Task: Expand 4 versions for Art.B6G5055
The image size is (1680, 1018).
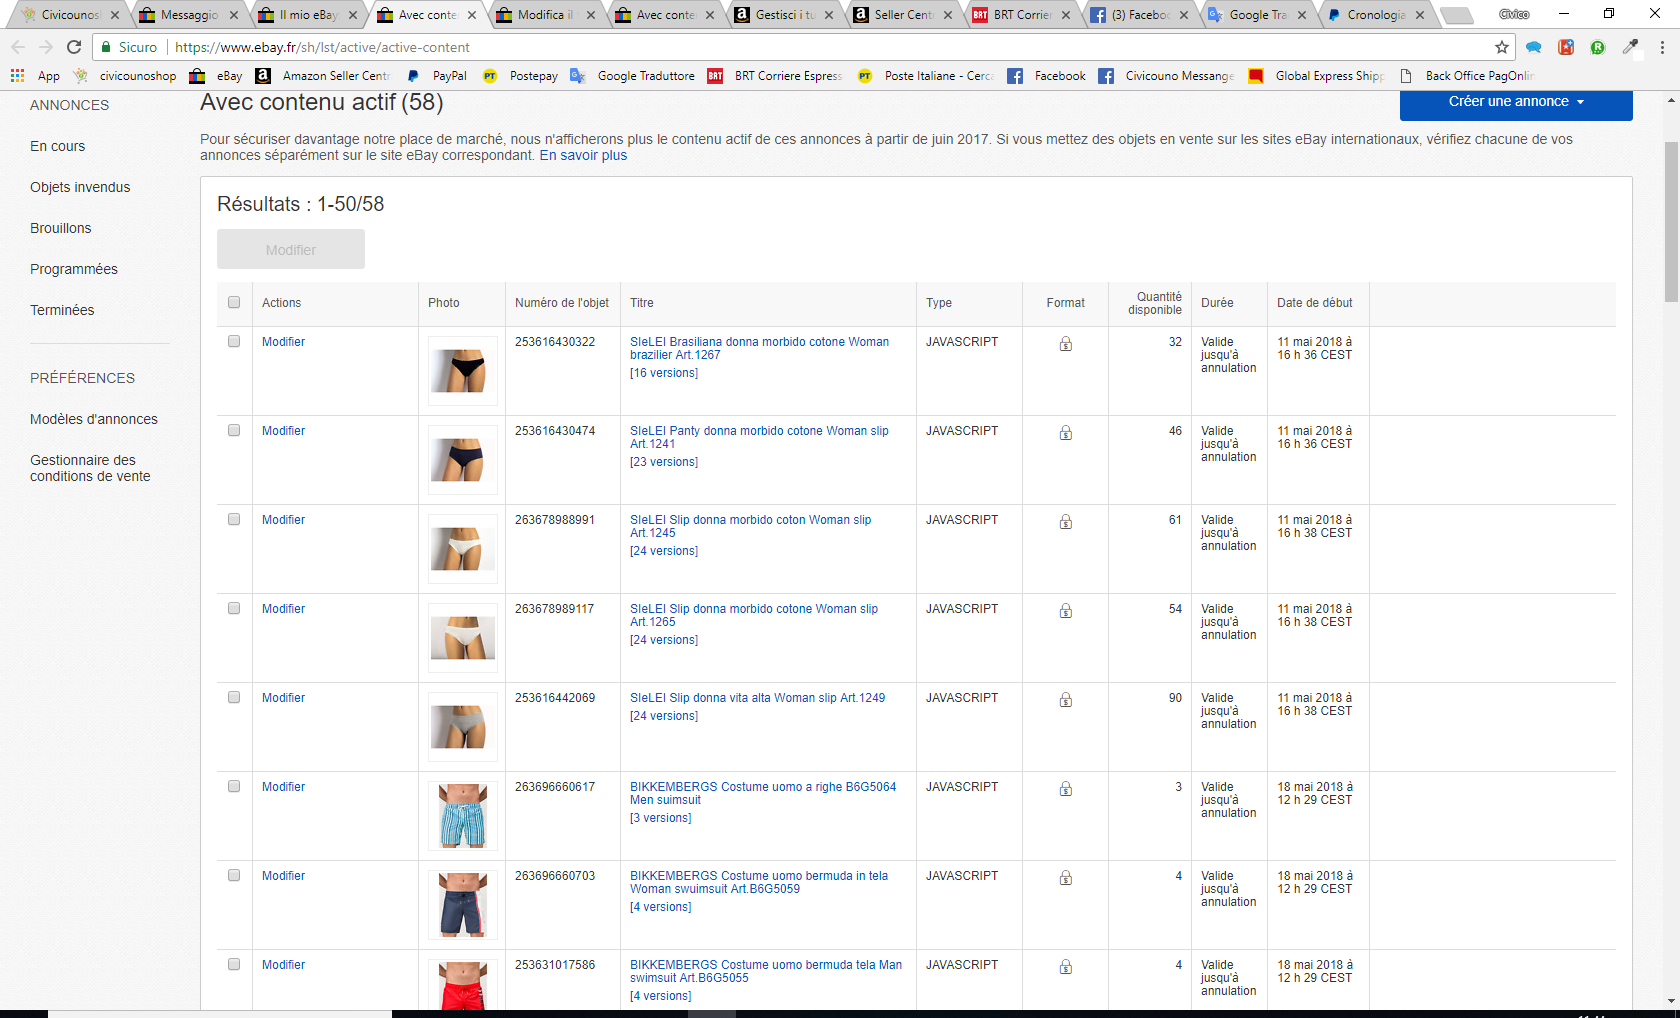Action: tap(661, 996)
